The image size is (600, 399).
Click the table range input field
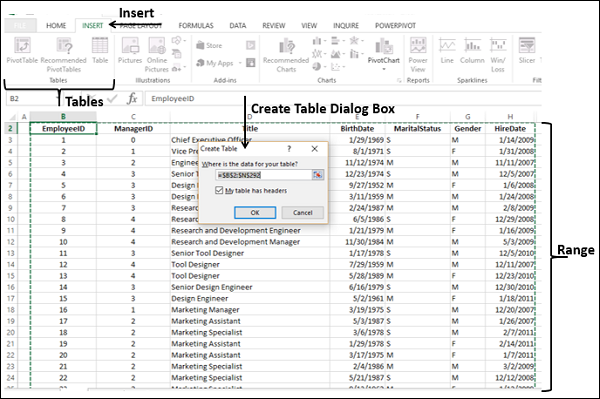click(x=264, y=175)
